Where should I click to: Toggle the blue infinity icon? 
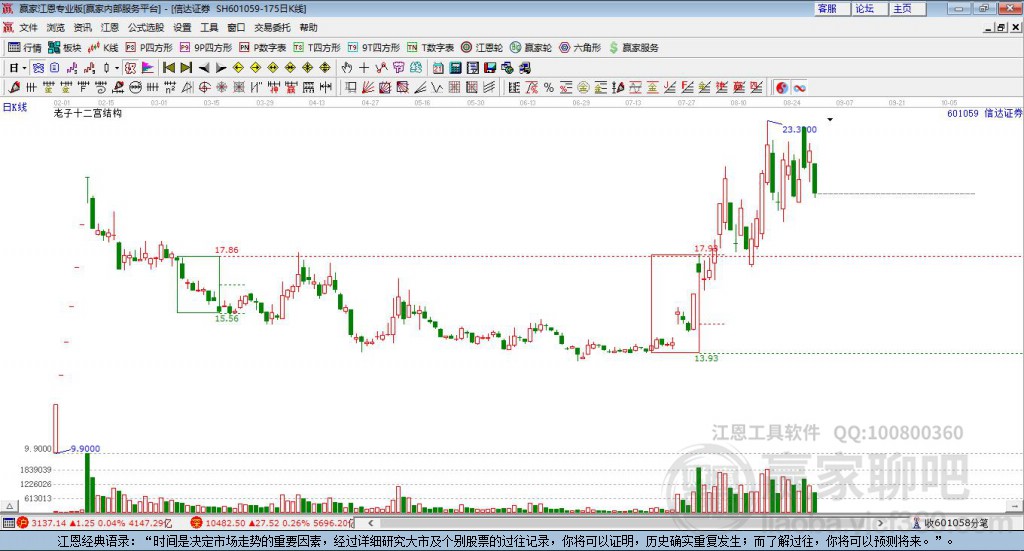click(799, 87)
